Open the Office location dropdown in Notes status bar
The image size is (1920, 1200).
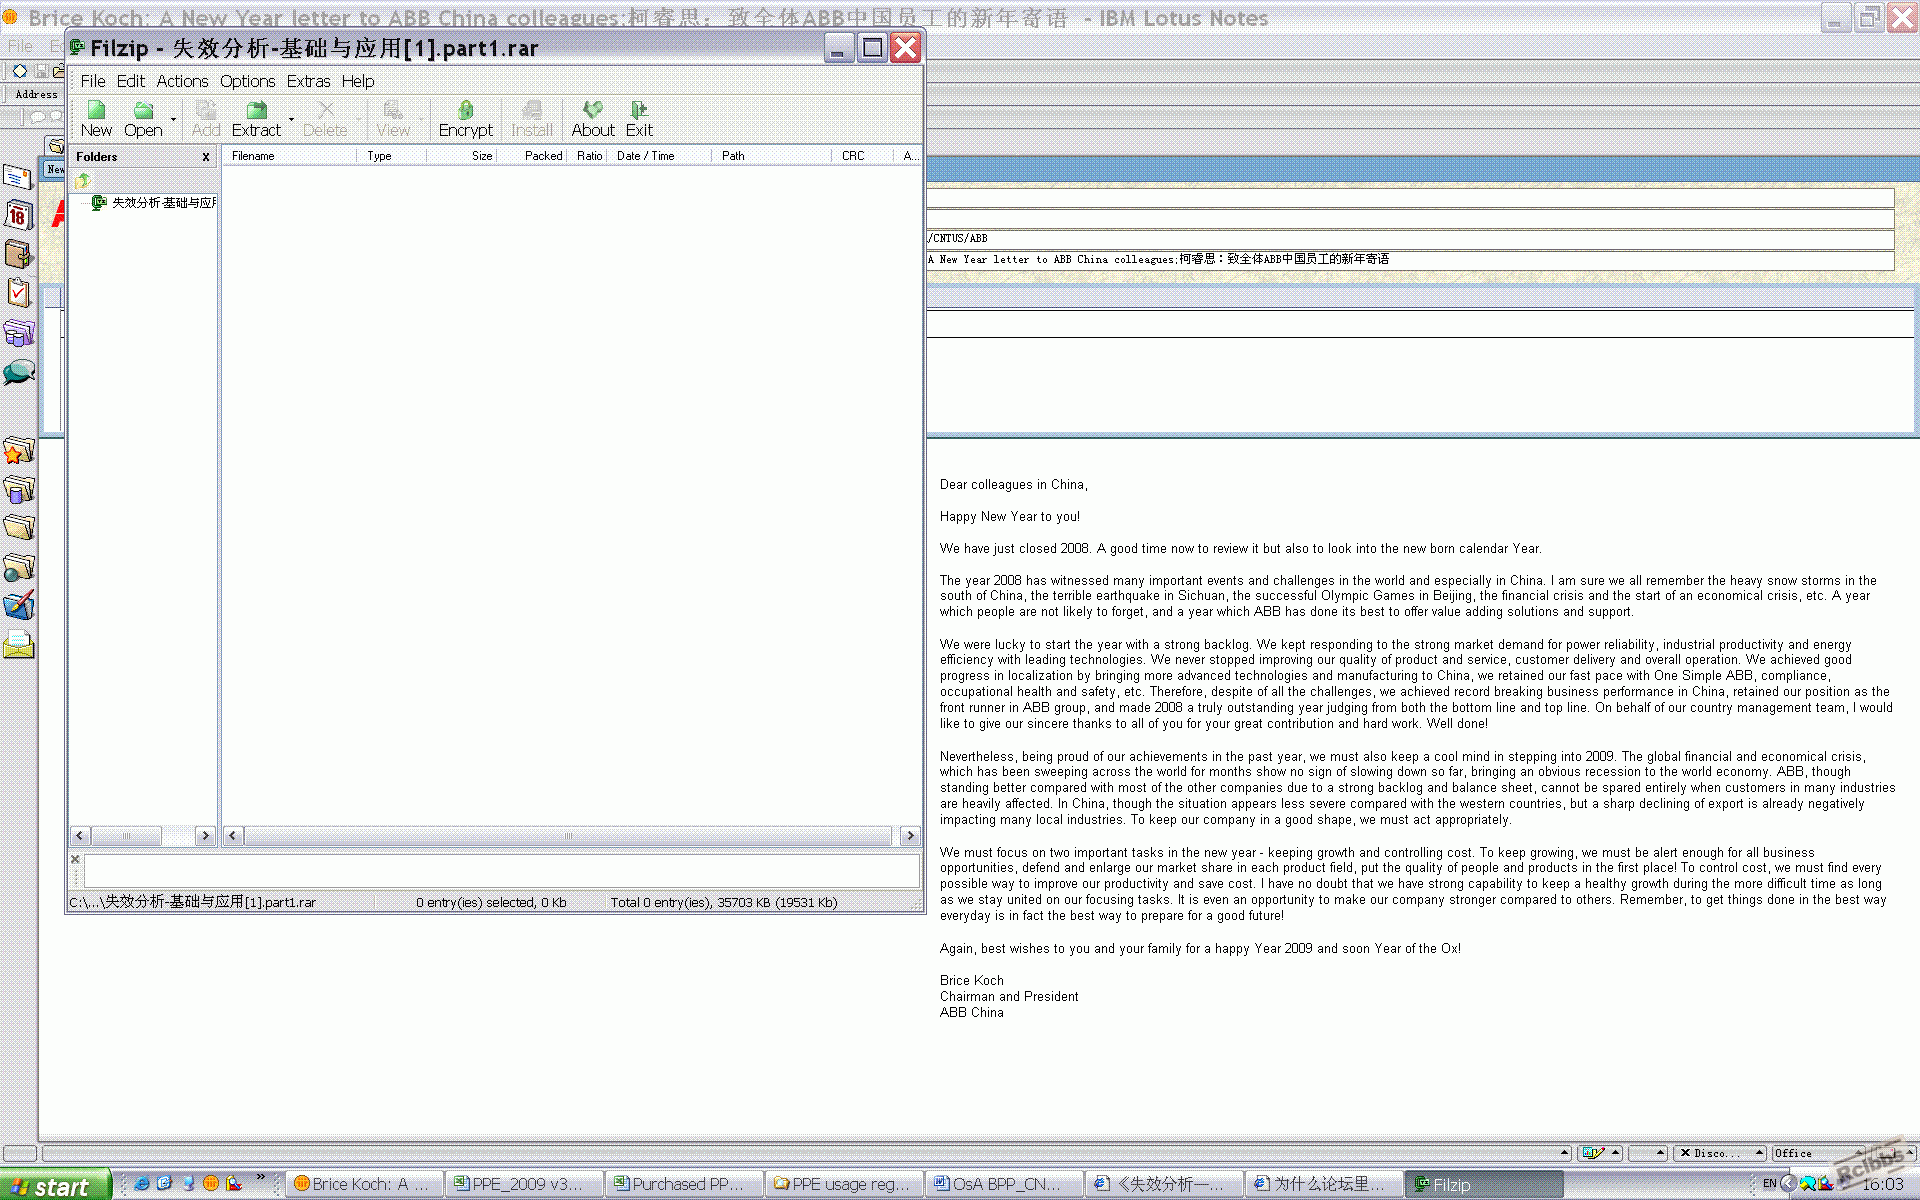[1818, 1153]
